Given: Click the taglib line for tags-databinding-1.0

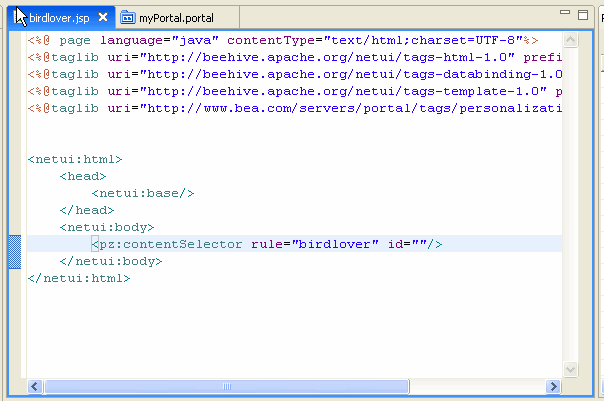Looking at the screenshot, I should (x=295, y=74).
